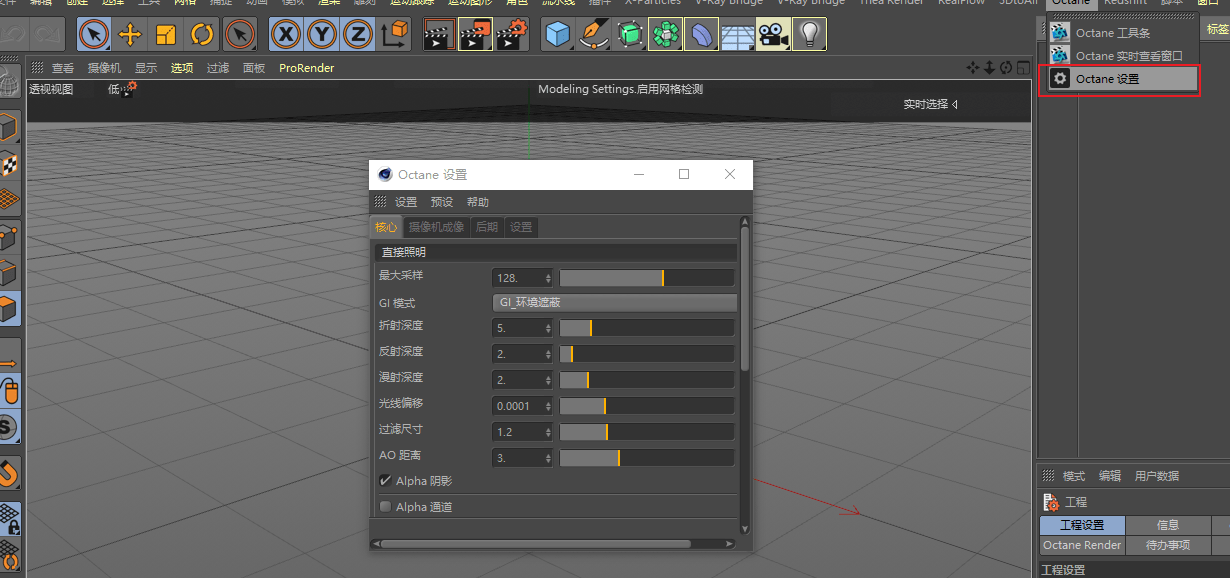Image resolution: width=1230 pixels, height=578 pixels.
Task: Open the render settings clapperboard icon
Action: point(512,35)
